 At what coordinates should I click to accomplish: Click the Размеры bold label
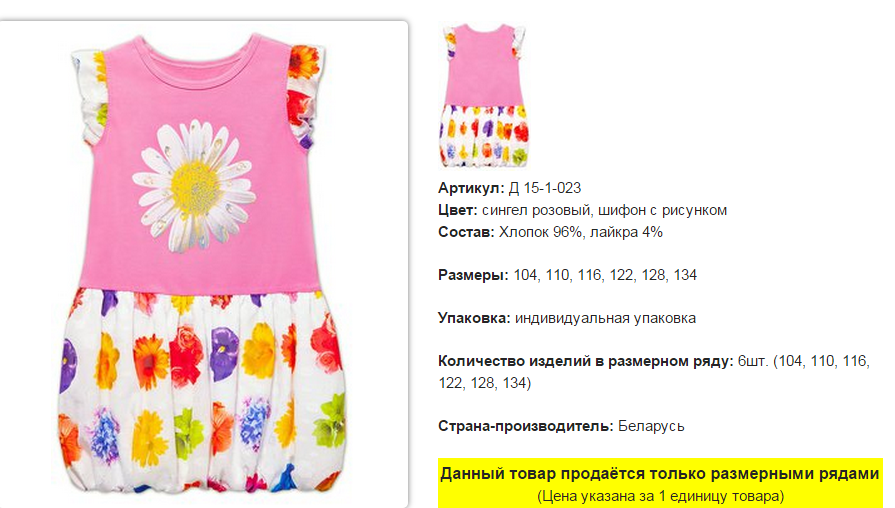click(x=473, y=275)
